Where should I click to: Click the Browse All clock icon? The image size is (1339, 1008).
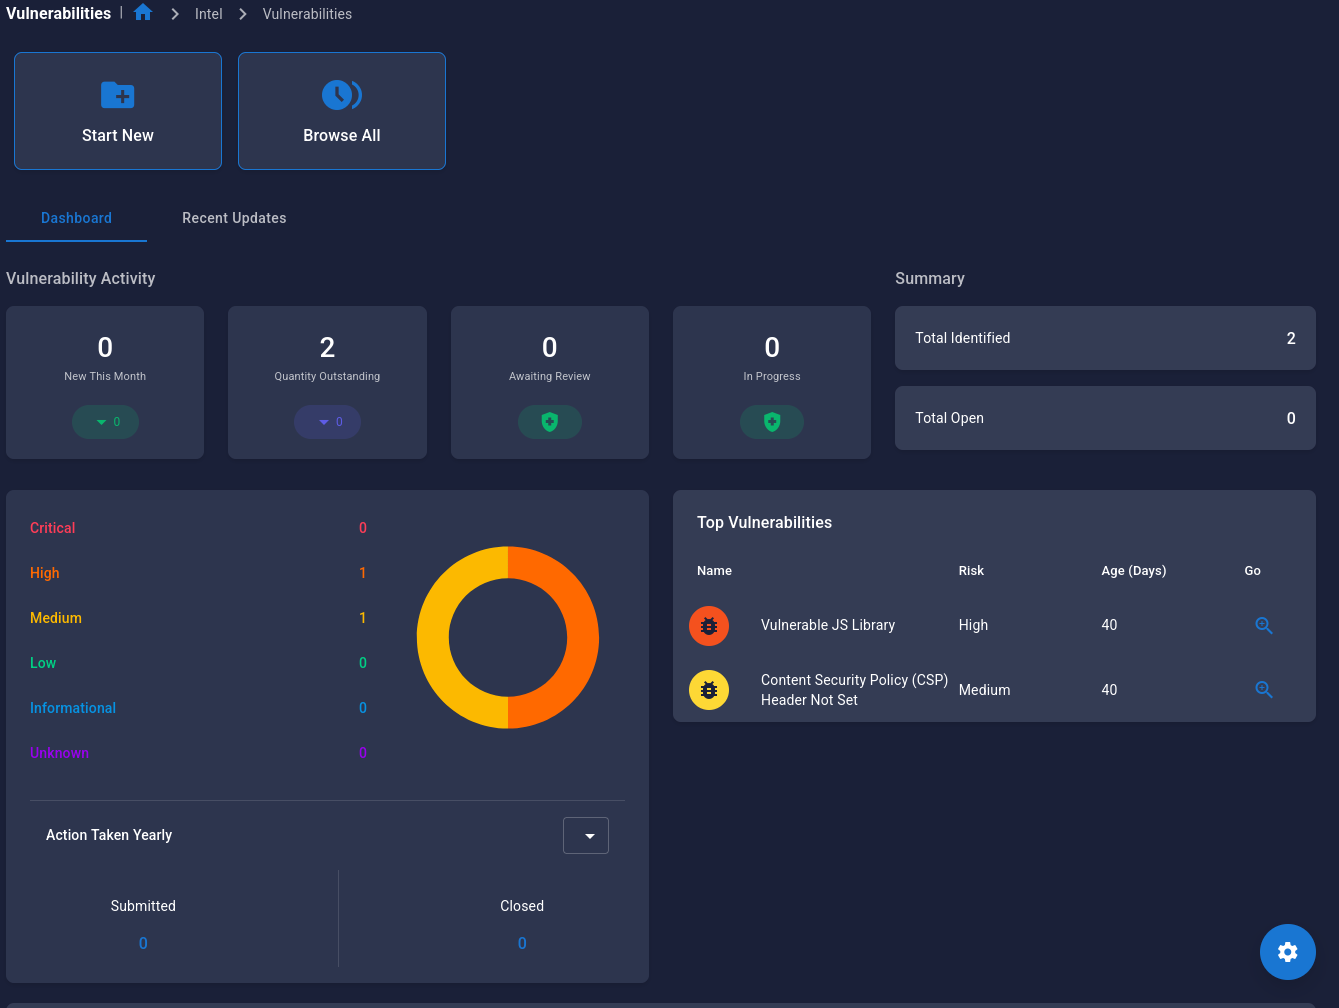point(341,95)
